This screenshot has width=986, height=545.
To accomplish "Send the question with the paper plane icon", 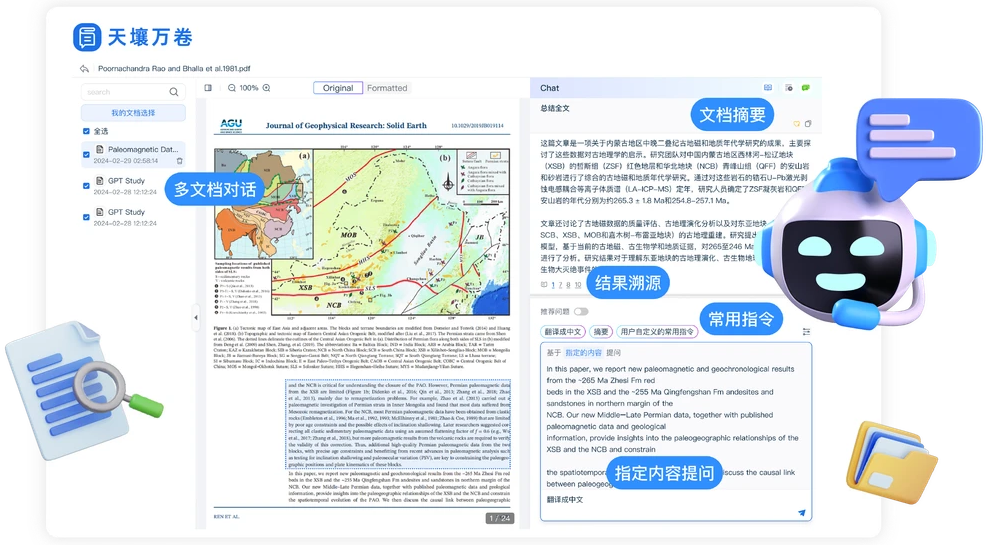I will (801, 512).
